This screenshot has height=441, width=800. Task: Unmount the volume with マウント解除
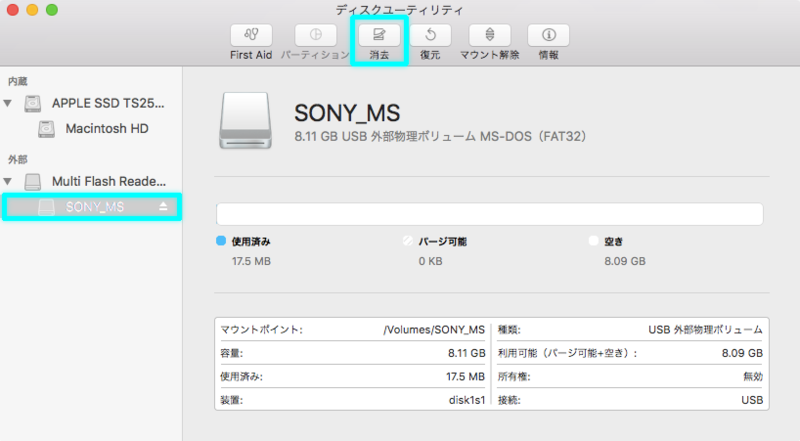click(x=490, y=35)
